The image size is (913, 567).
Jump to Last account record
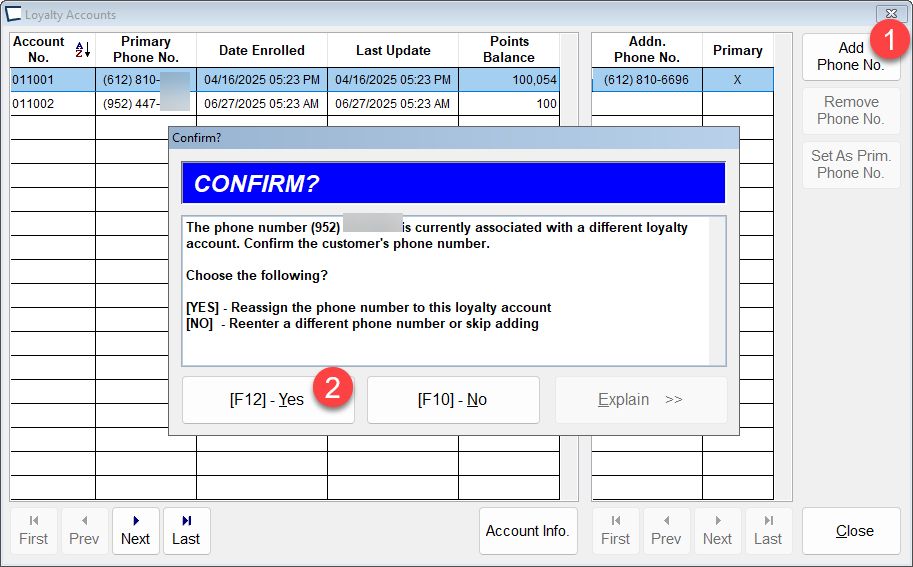186,531
